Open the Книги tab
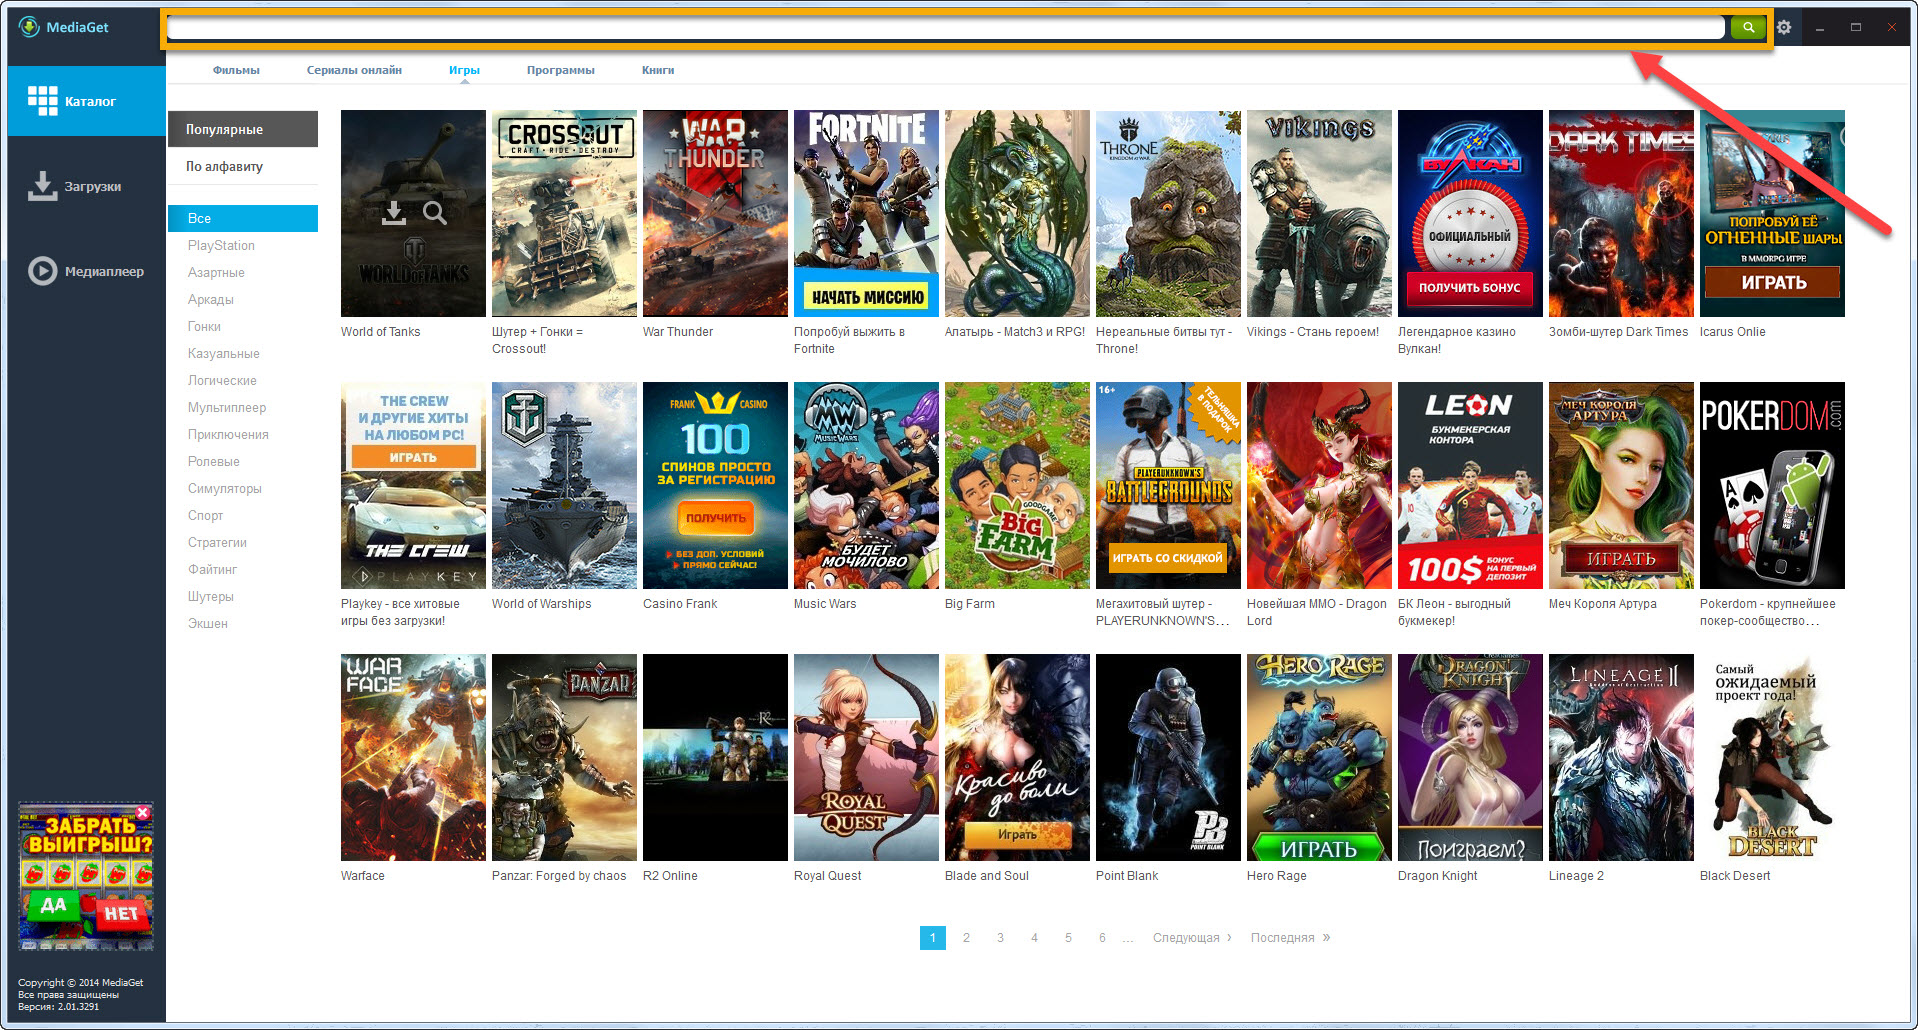Screen dimensions: 1918x1030 pyautogui.click(x=658, y=70)
